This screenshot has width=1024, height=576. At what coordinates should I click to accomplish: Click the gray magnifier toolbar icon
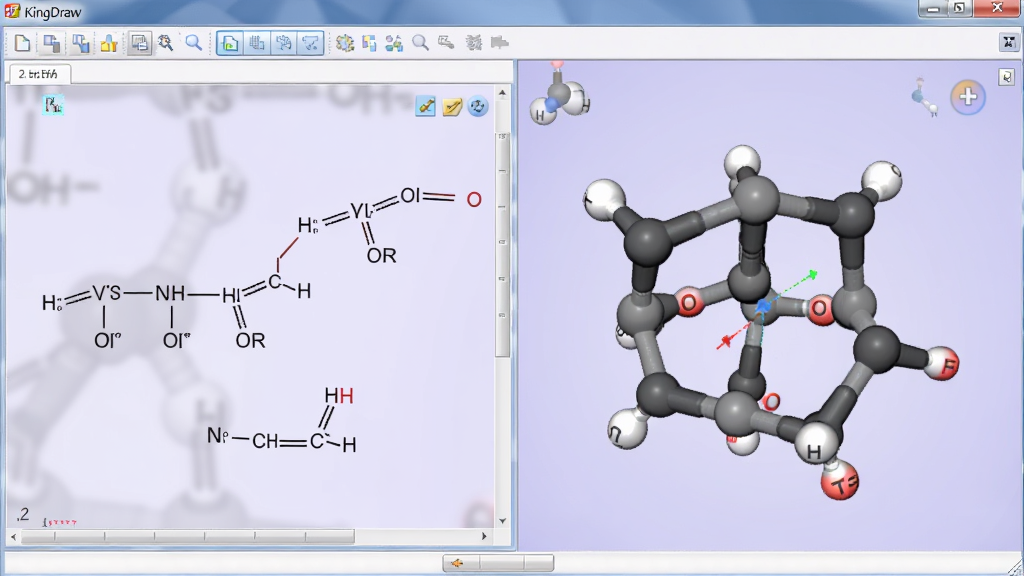pos(421,43)
